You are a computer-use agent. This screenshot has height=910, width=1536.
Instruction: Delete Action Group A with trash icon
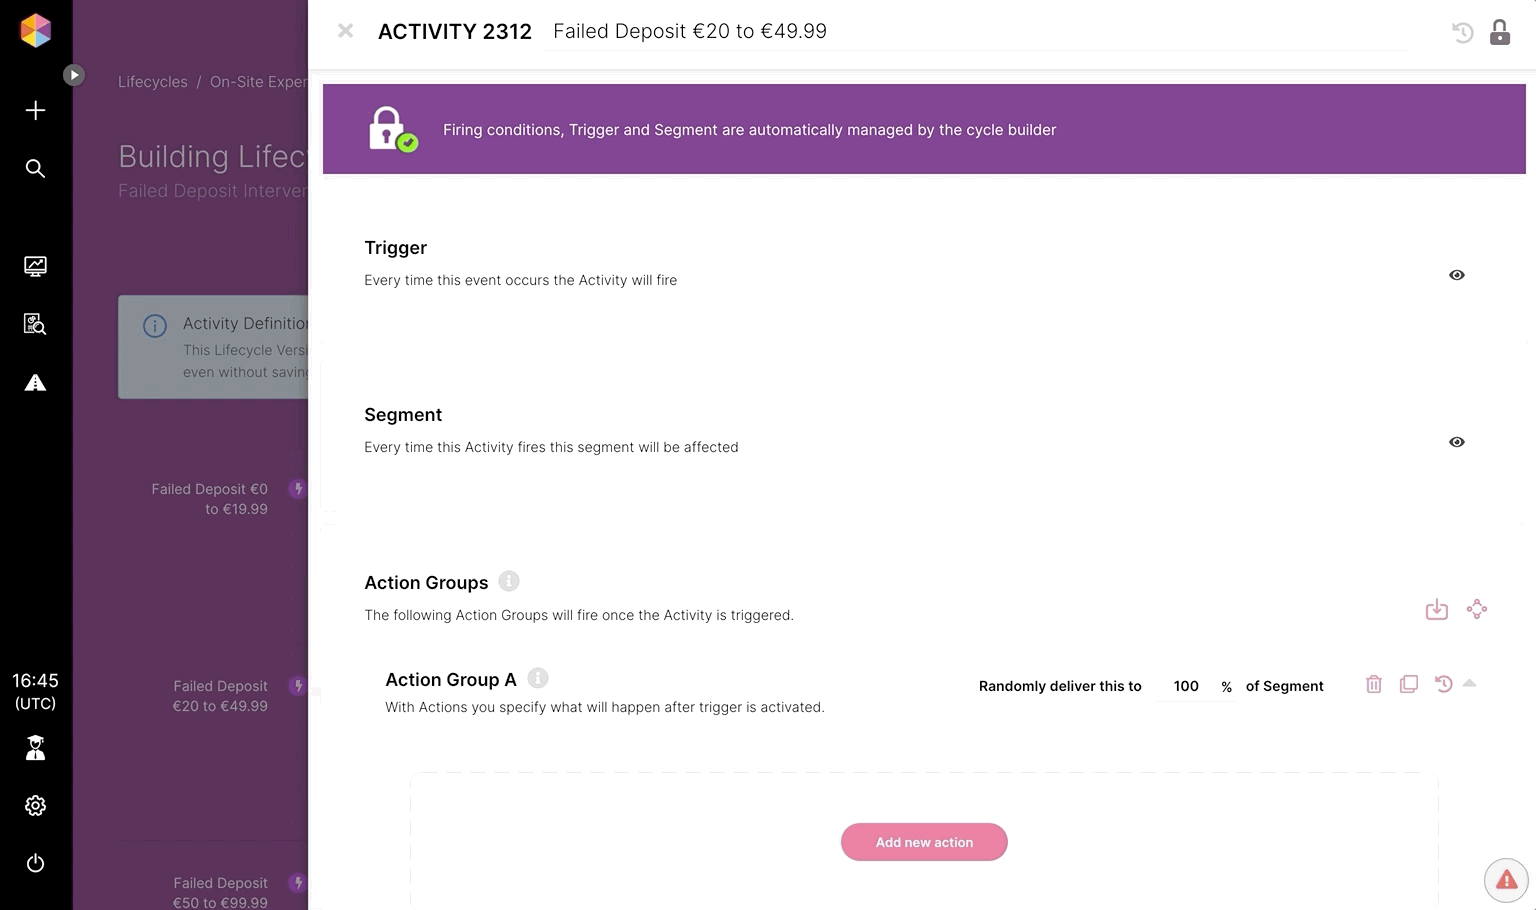(x=1374, y=685)
